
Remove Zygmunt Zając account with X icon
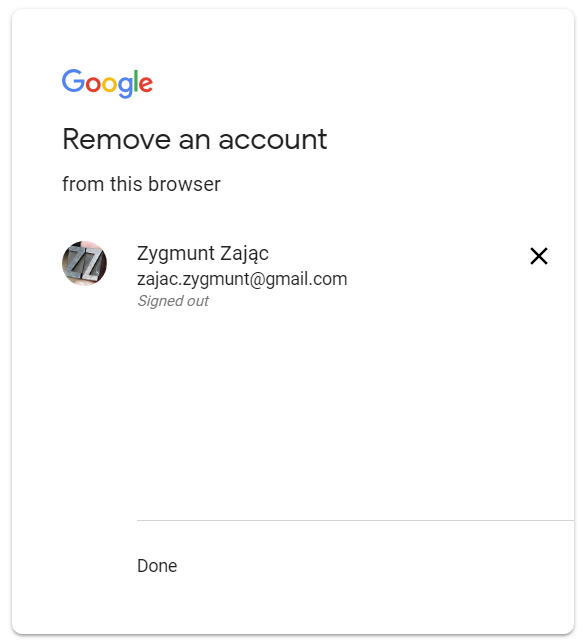tap(538, 256)
